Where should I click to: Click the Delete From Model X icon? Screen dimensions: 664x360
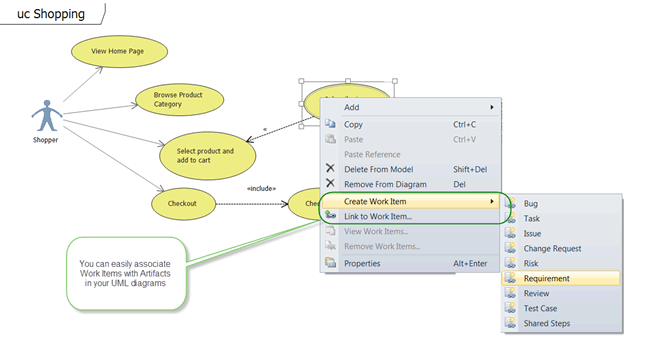point(330,168)
